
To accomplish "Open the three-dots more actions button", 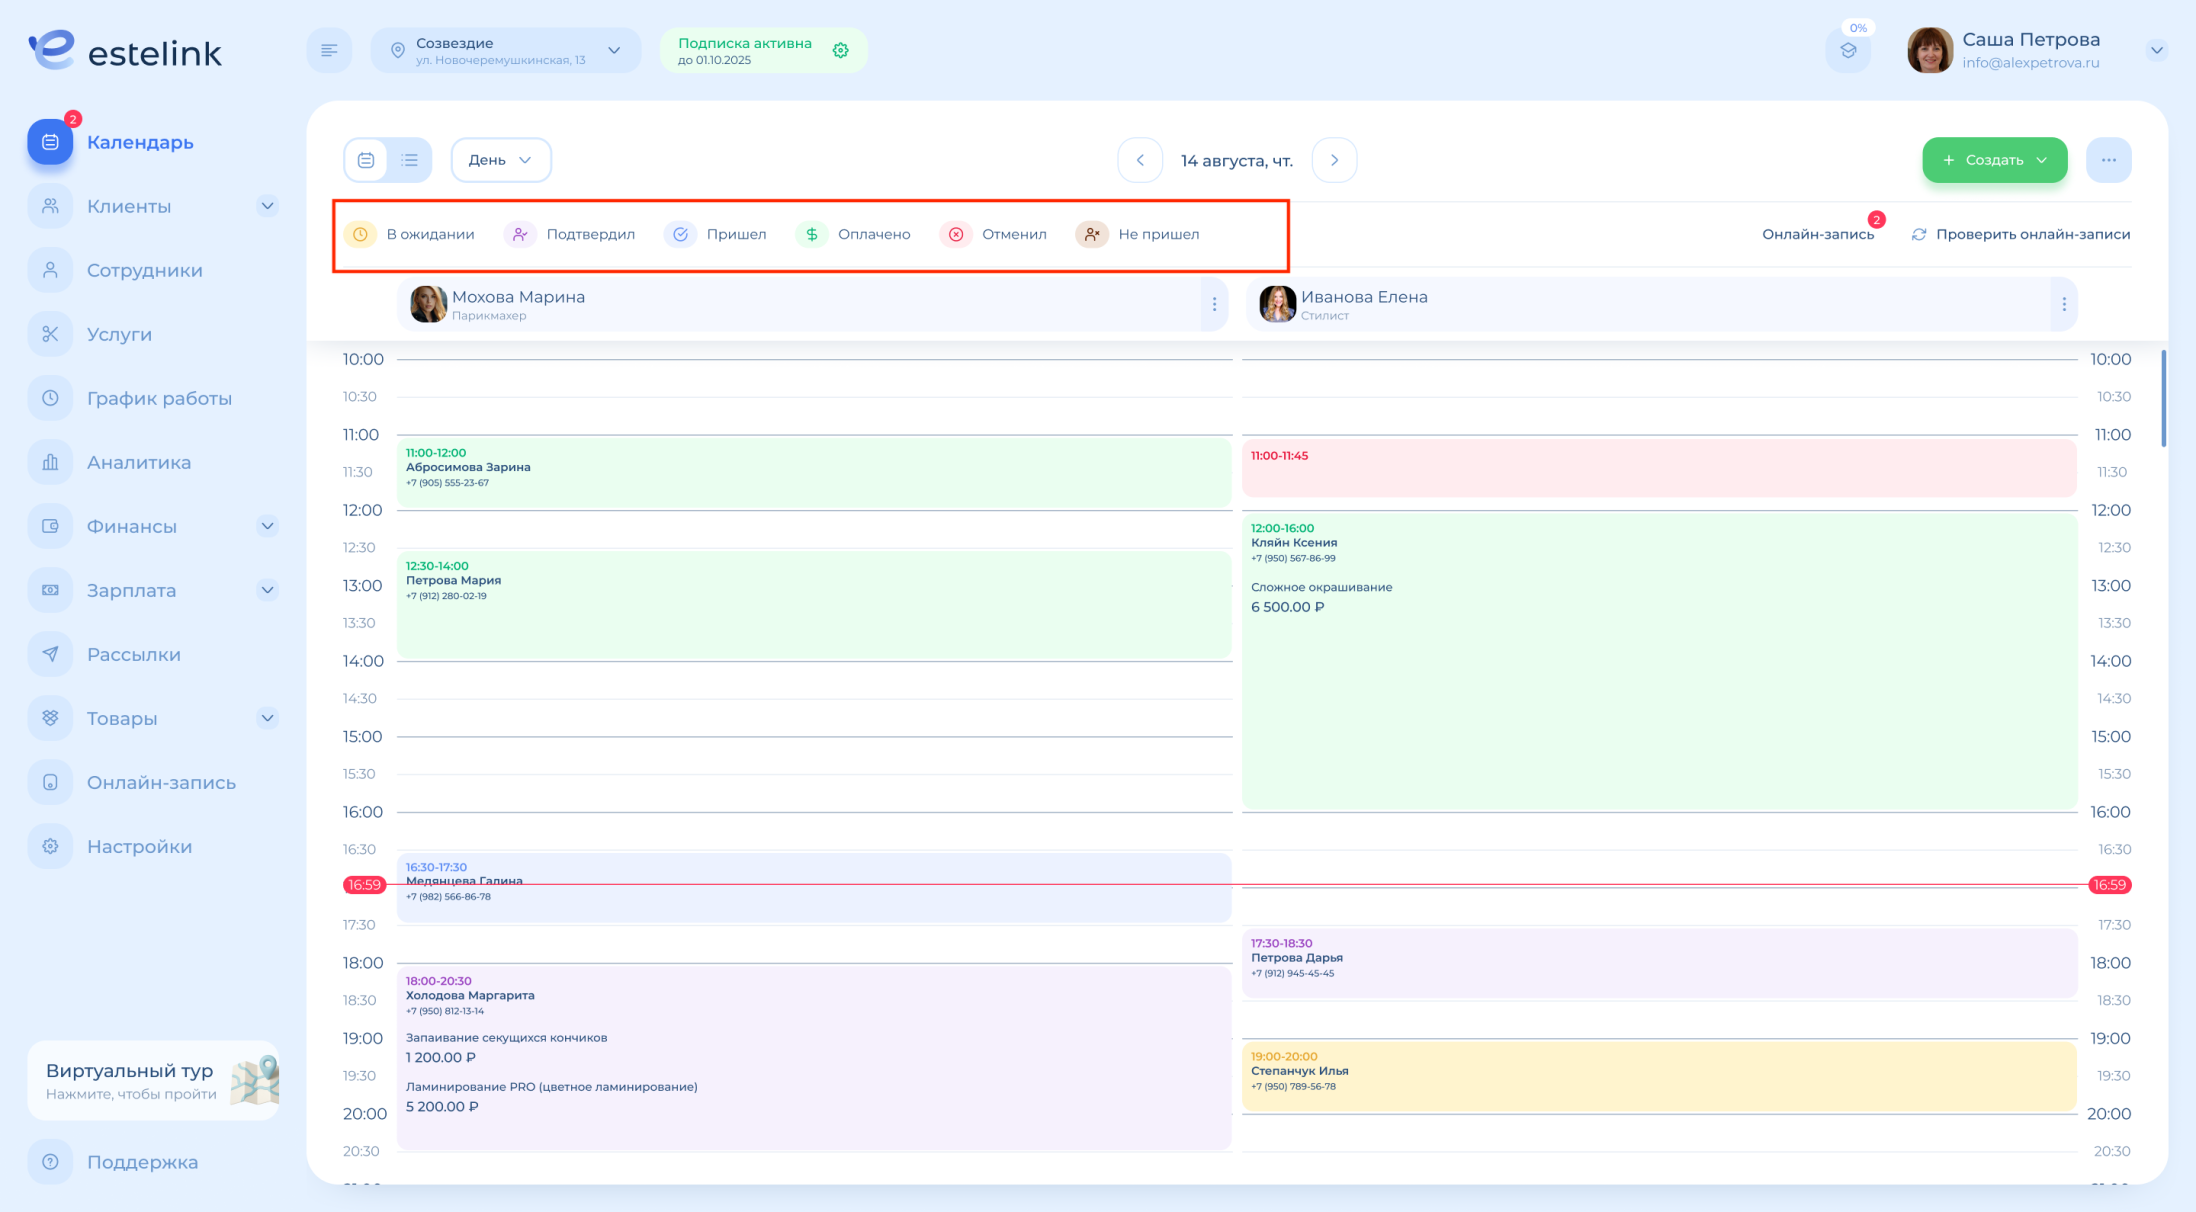I will click(2108, 160).
